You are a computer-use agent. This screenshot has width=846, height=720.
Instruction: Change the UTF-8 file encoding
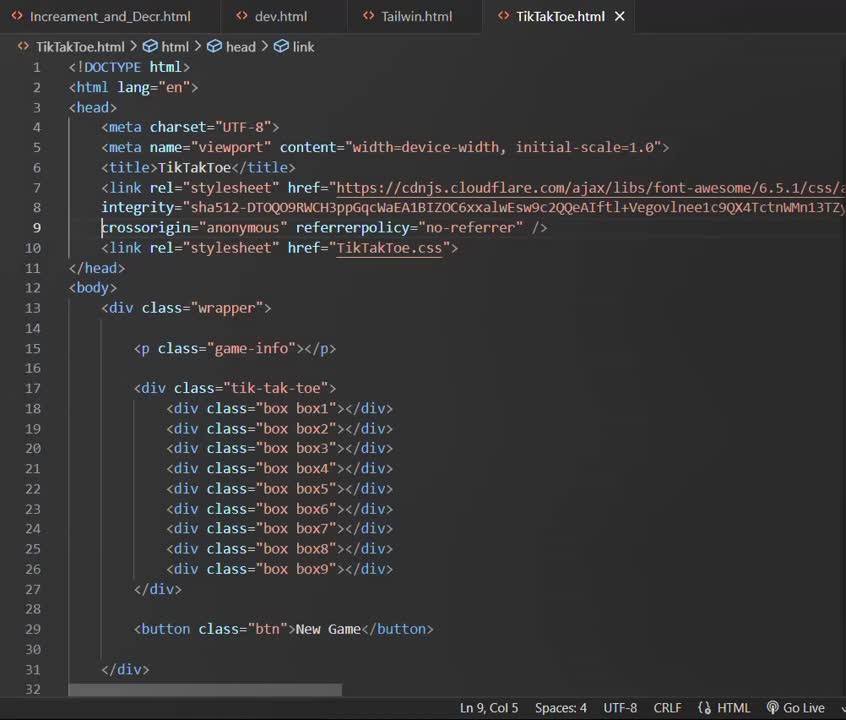coord(620,708)
